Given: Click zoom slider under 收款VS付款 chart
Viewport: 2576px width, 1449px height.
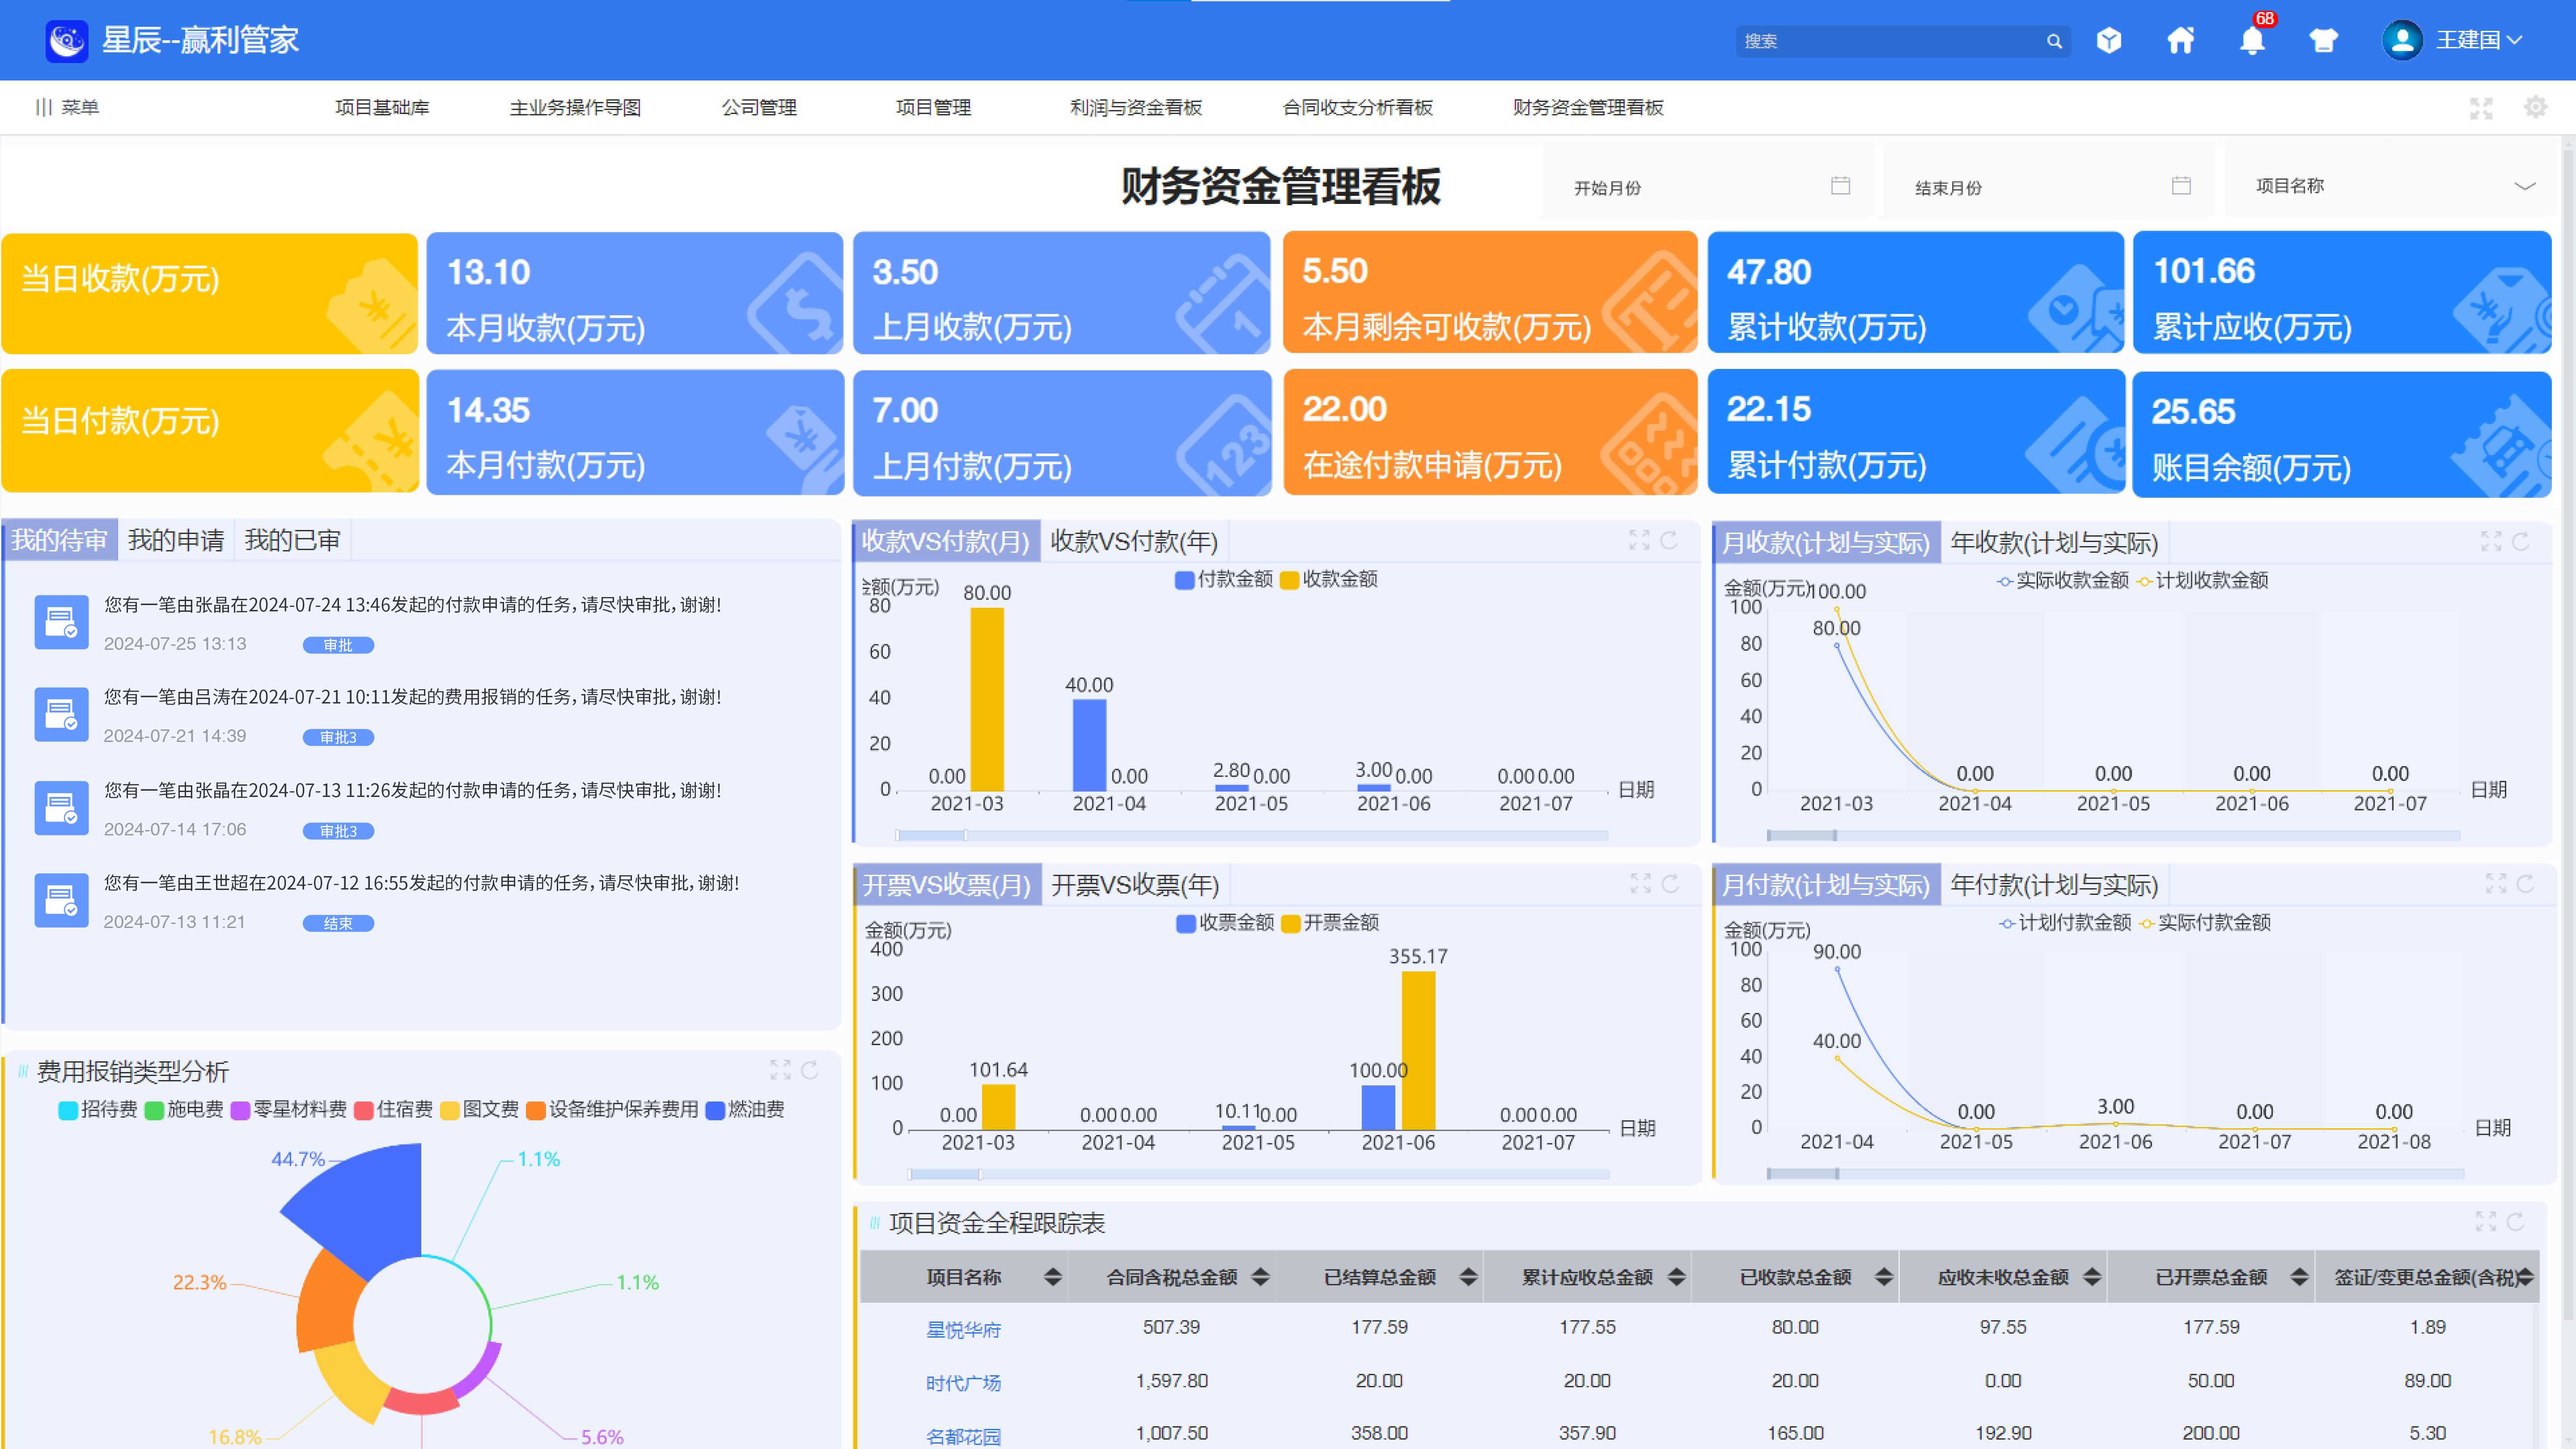Looking at the screenshot, I should (1252, 834).
